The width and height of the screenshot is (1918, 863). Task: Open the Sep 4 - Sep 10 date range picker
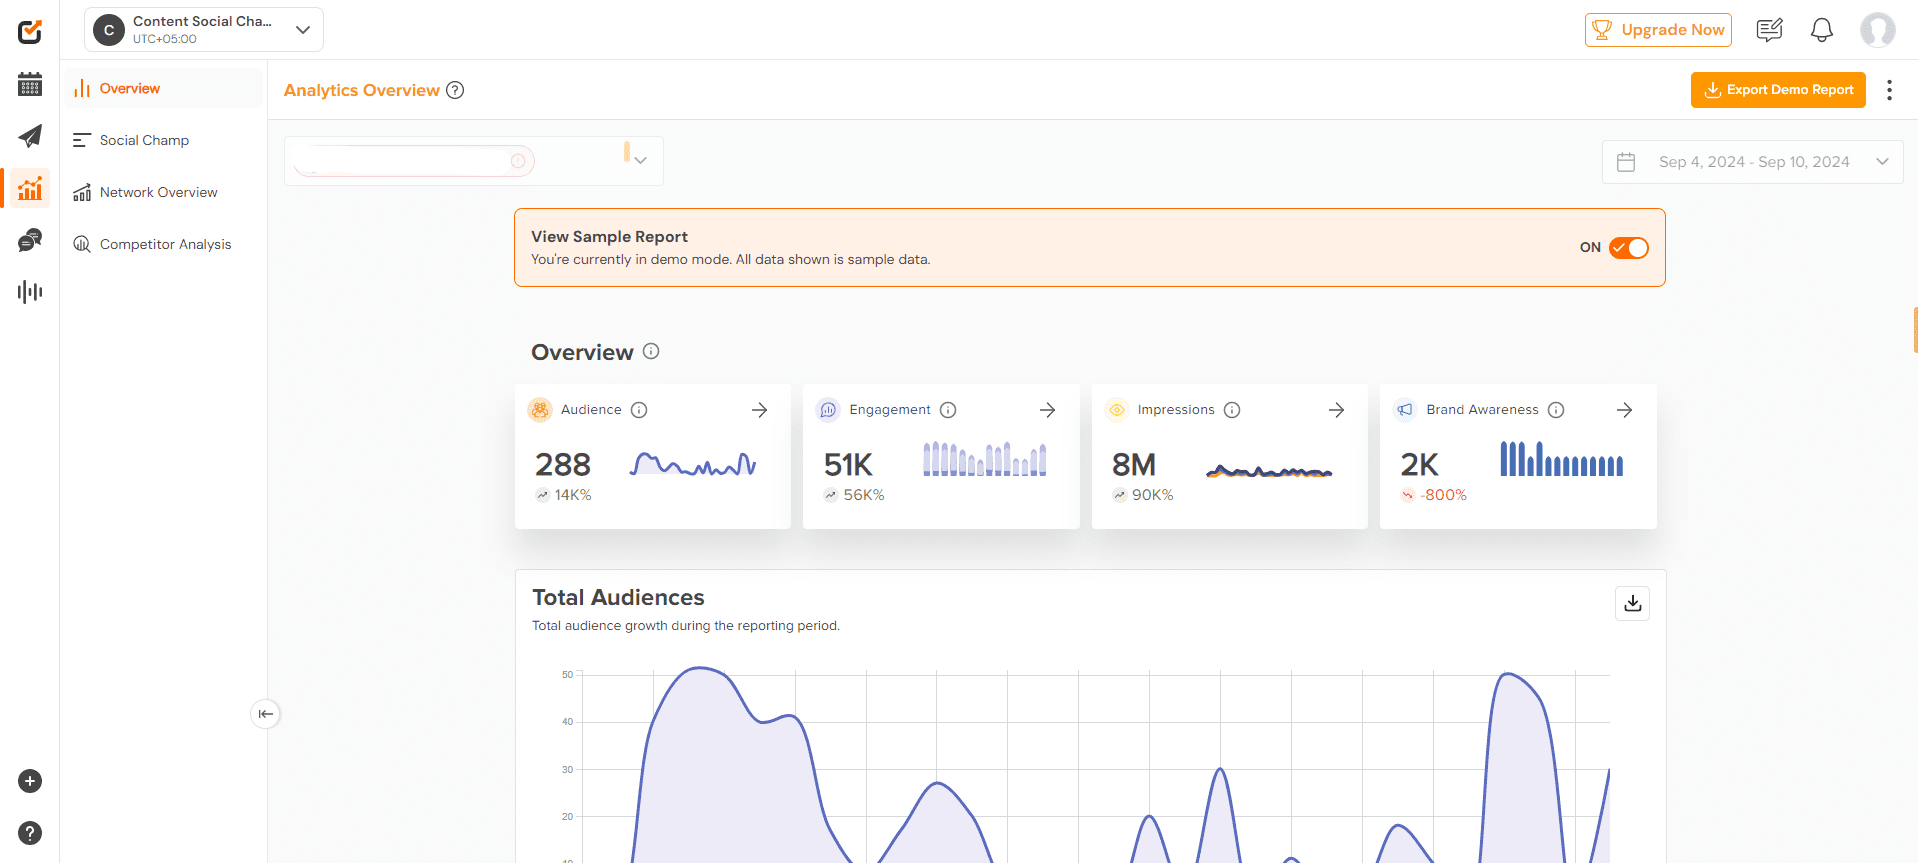click(1753, 162)
